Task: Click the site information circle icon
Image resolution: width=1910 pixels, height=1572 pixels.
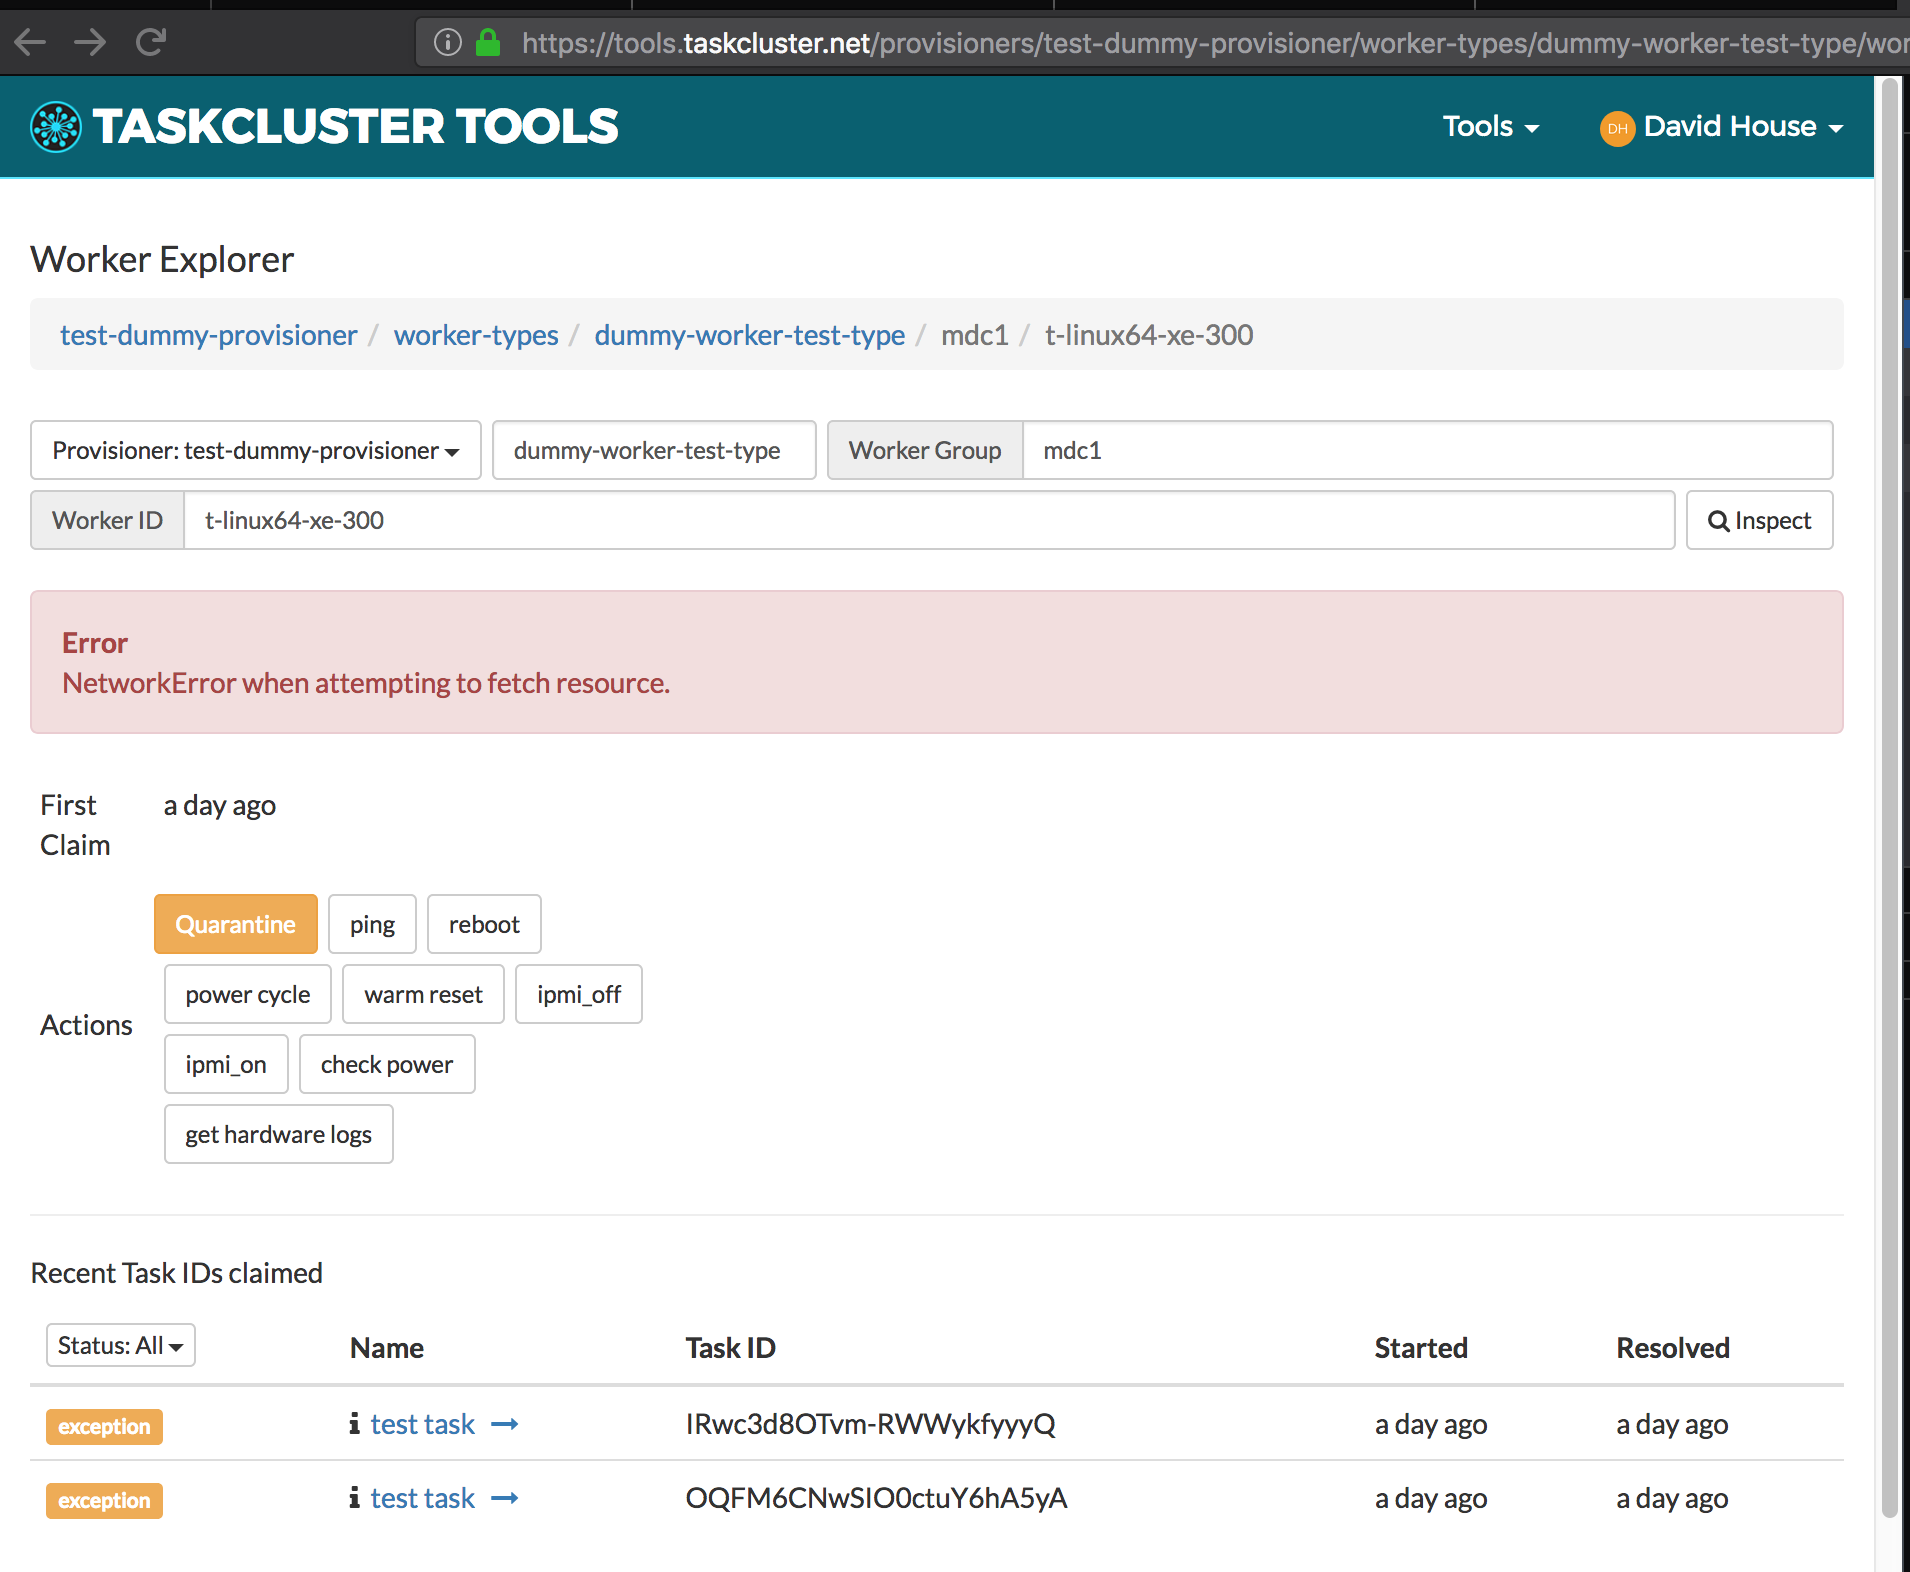Action: pos(447,42)
